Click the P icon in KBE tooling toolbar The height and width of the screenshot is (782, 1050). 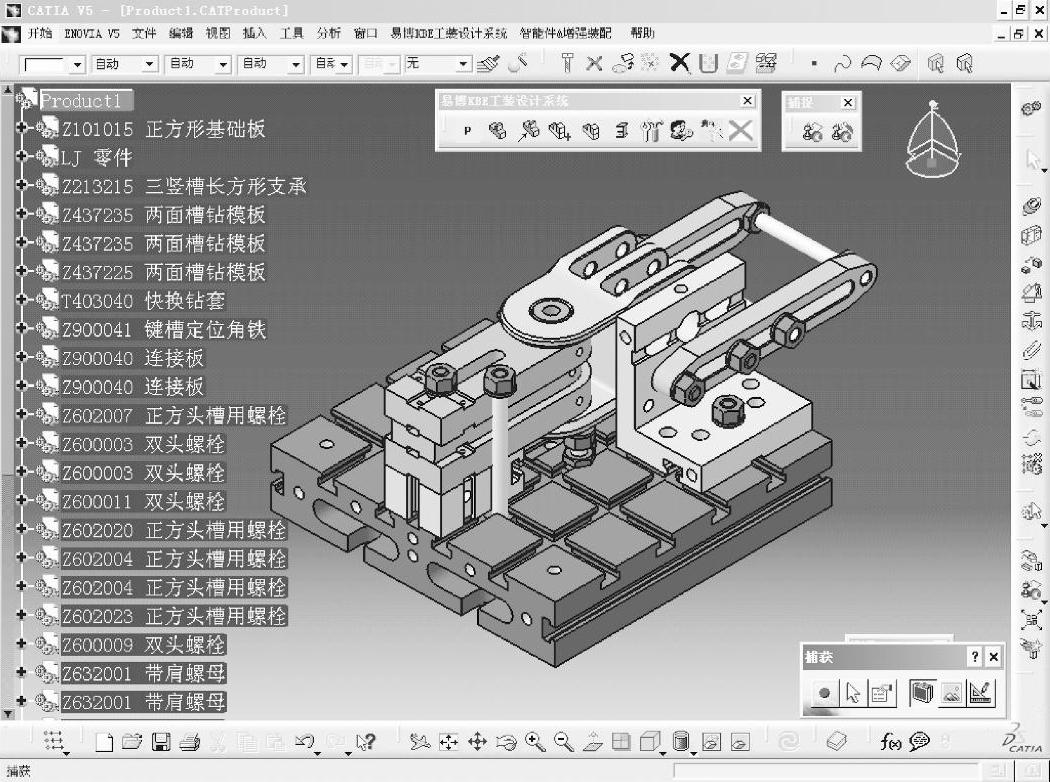[467, 131]
